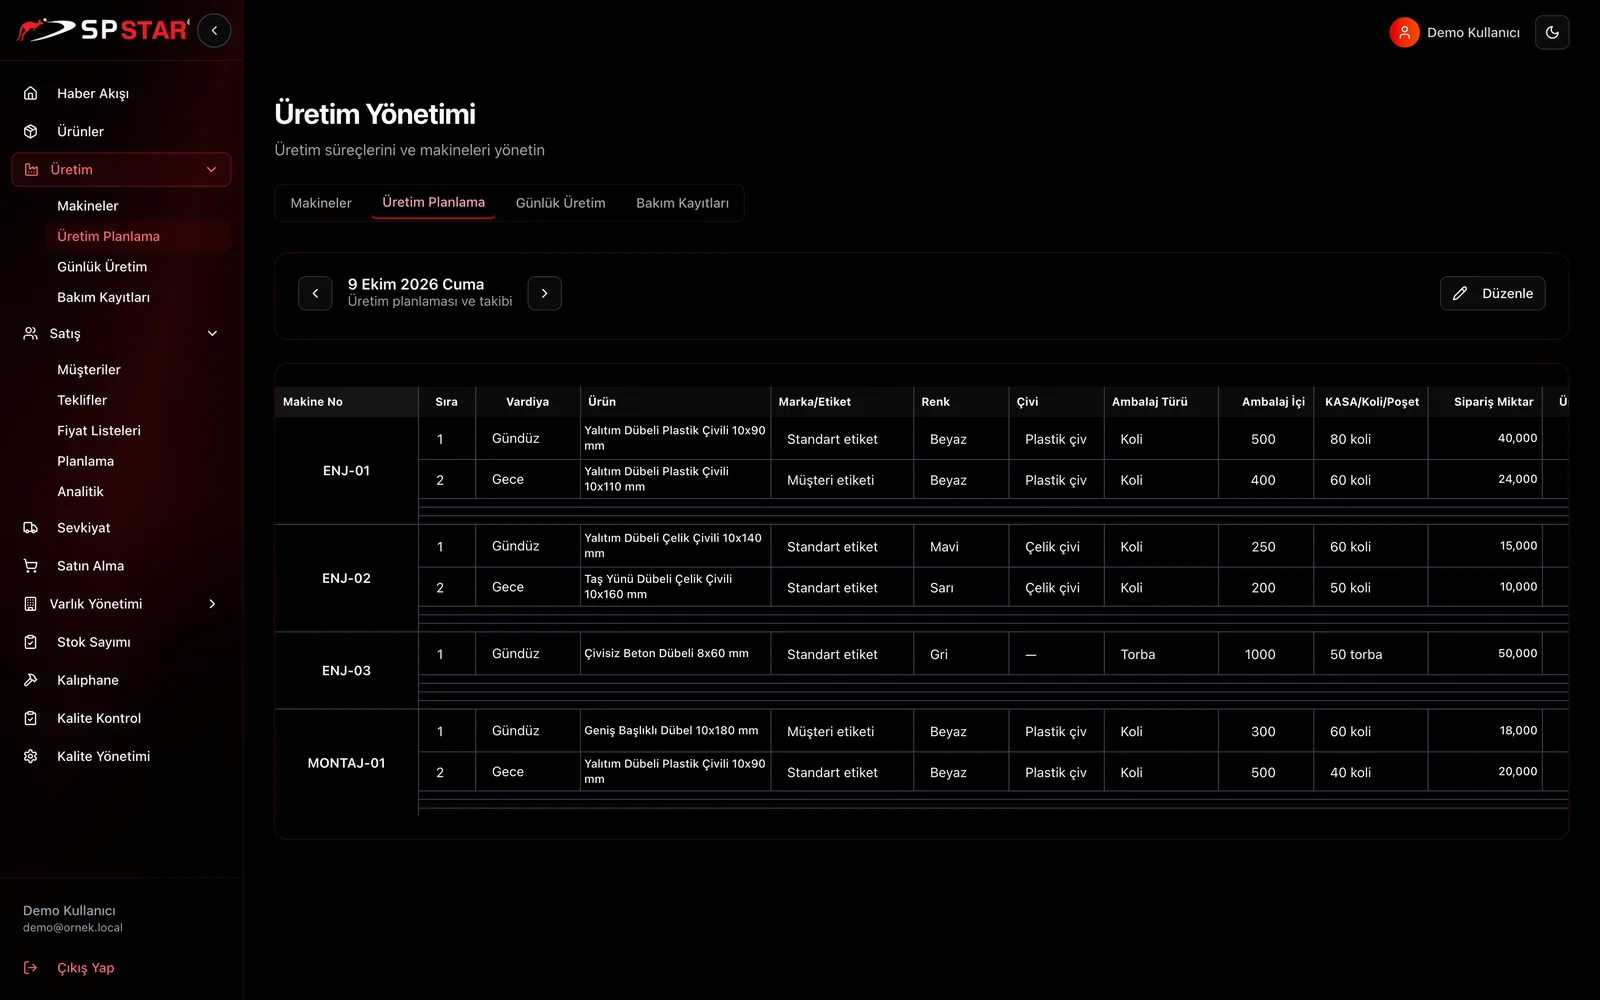Click the Haber Akışı home icon

click(x=31, y=93)
